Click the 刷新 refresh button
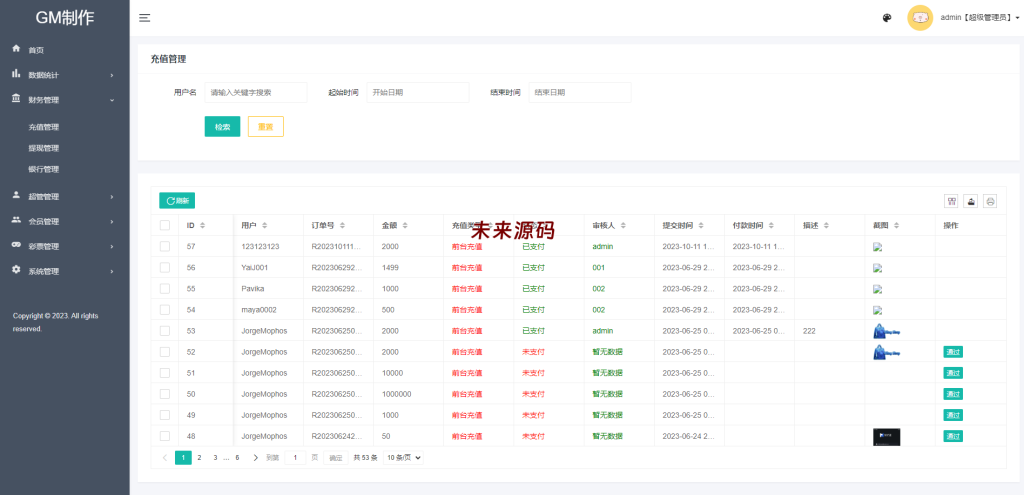This screenshot has height=495, width=1024. pyautogui.click(x=177, y=201)
